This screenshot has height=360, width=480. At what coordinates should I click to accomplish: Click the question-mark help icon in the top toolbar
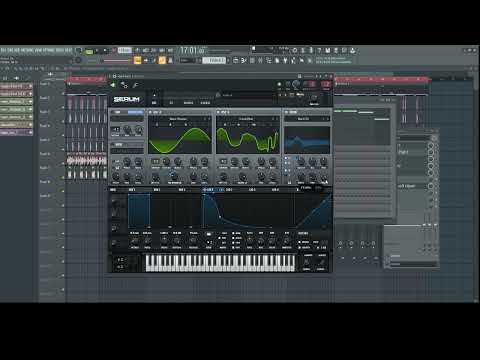[x=319, y=50]
